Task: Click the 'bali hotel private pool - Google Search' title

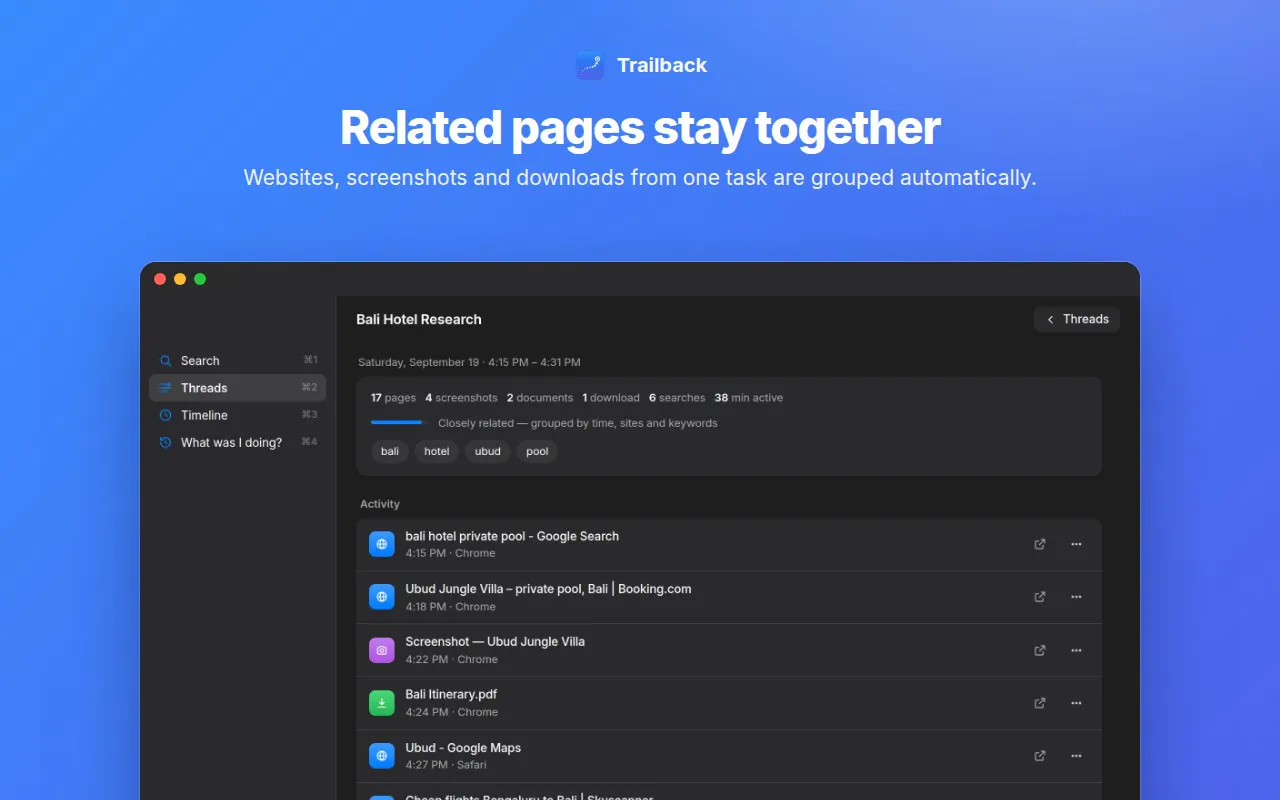Action: point(512,536)
